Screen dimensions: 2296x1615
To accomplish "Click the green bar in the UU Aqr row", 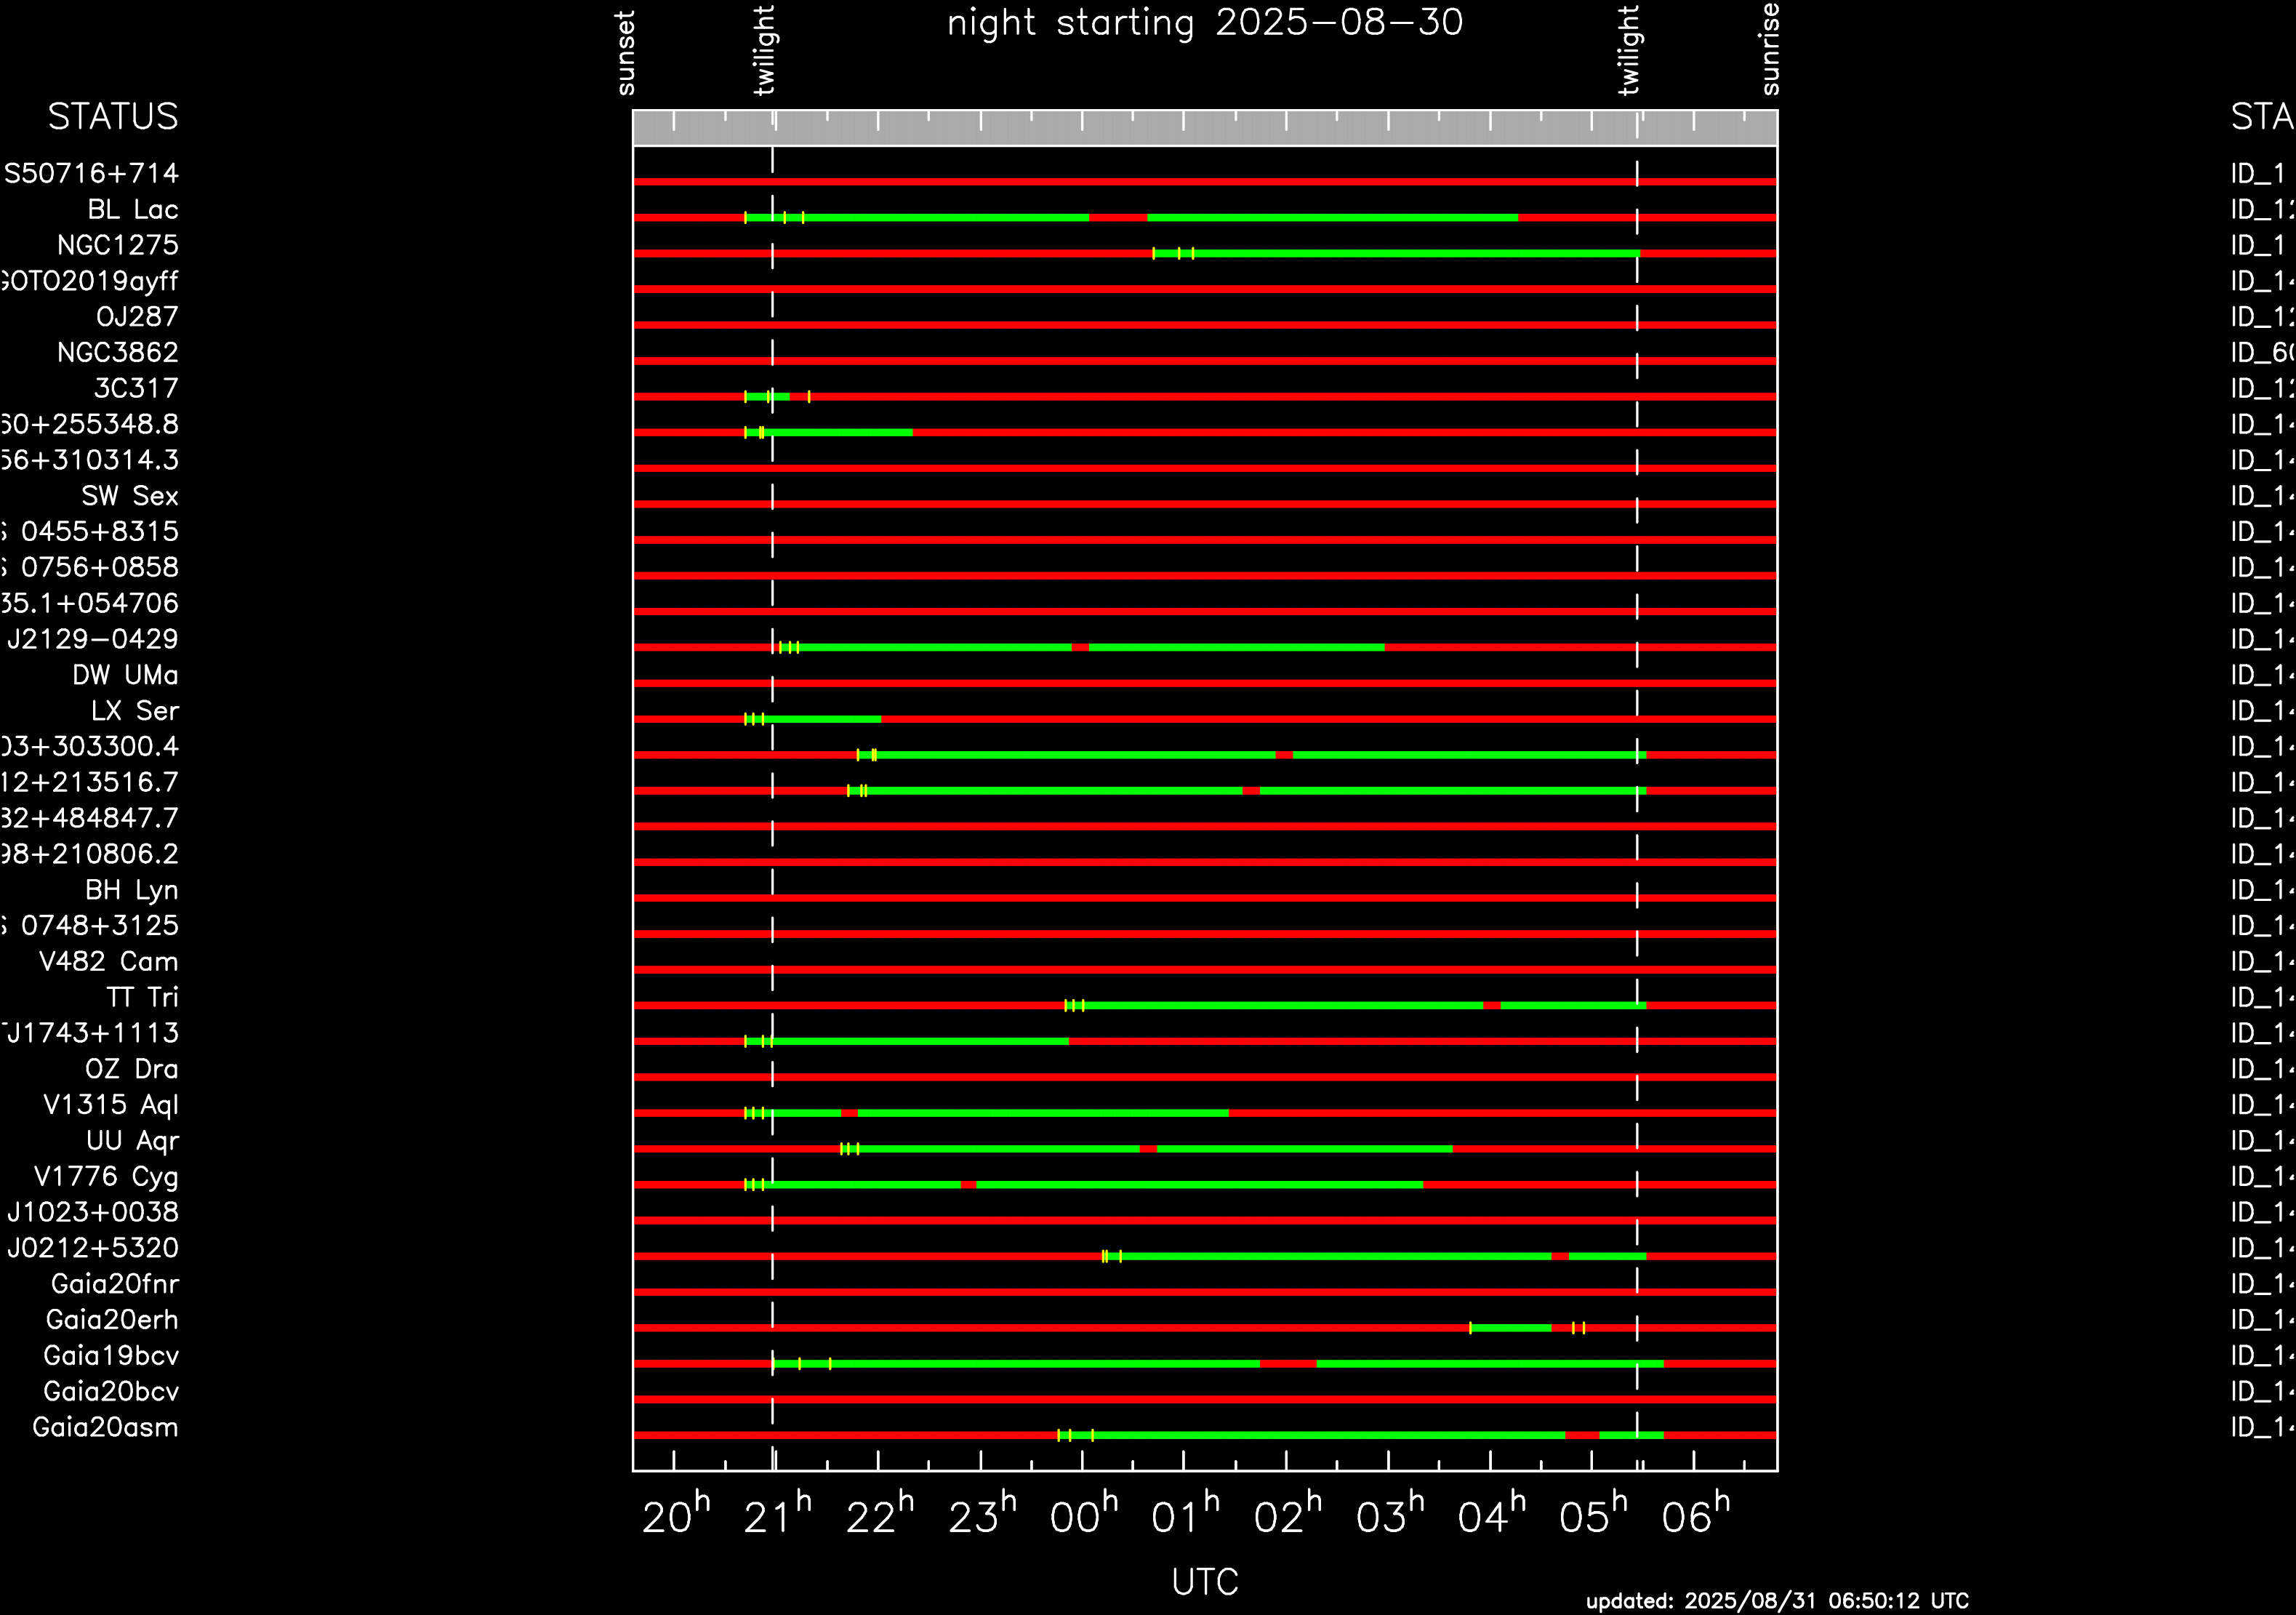I will pyautogui.click(x=1000, y=1149).
